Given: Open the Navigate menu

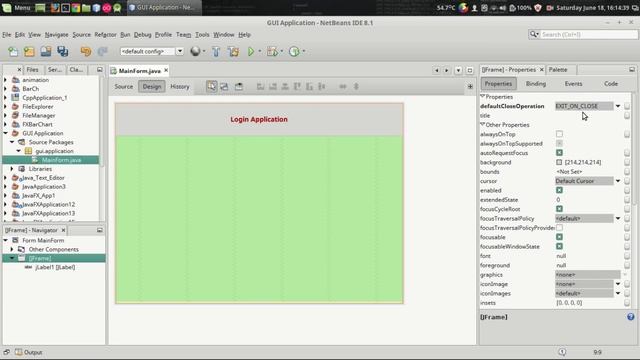Looking at the screenshot, I should [x=56, y=35].
